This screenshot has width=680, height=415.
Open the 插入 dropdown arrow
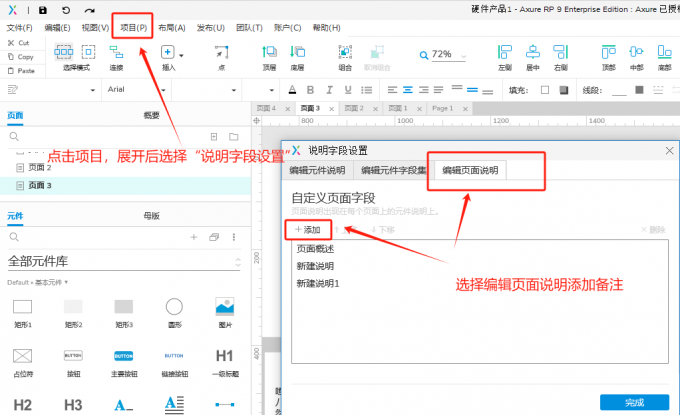point(181,56)
